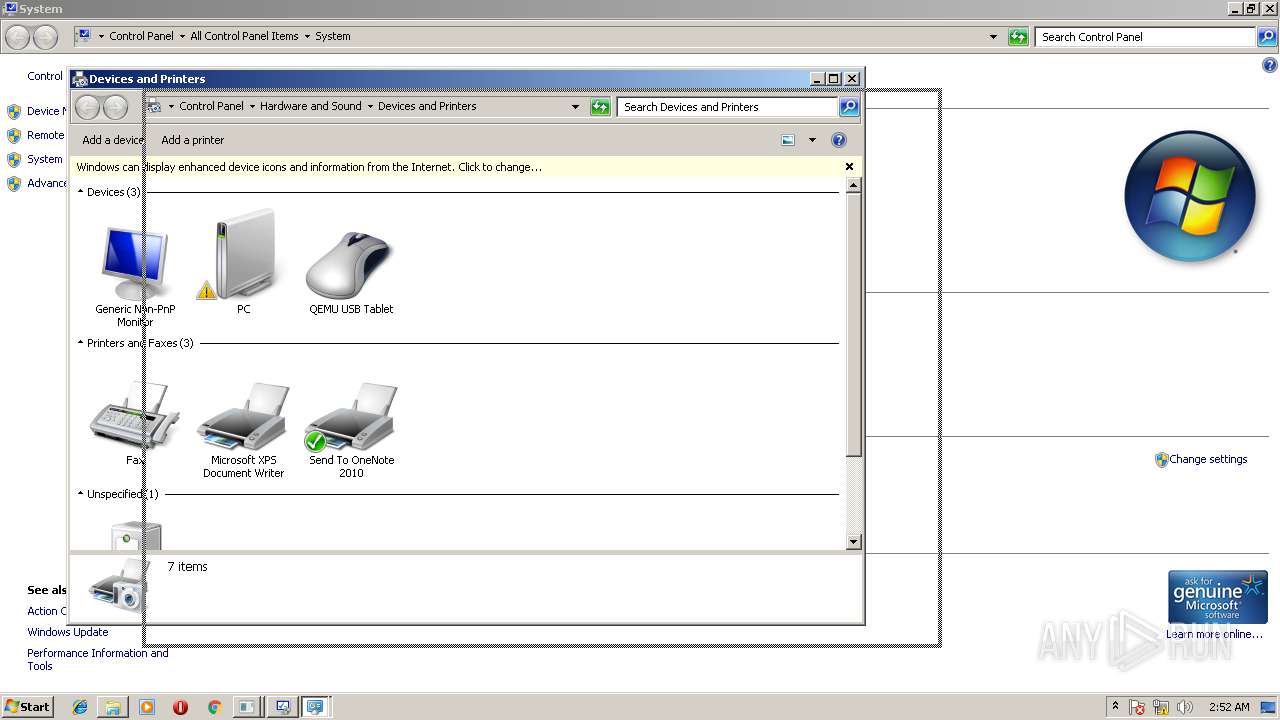Image resolution: width=1280 pixels, height=720 pixels.
Task: Click Control Panel breadcrumb in Devices window
Action: (x=211, y=106)
